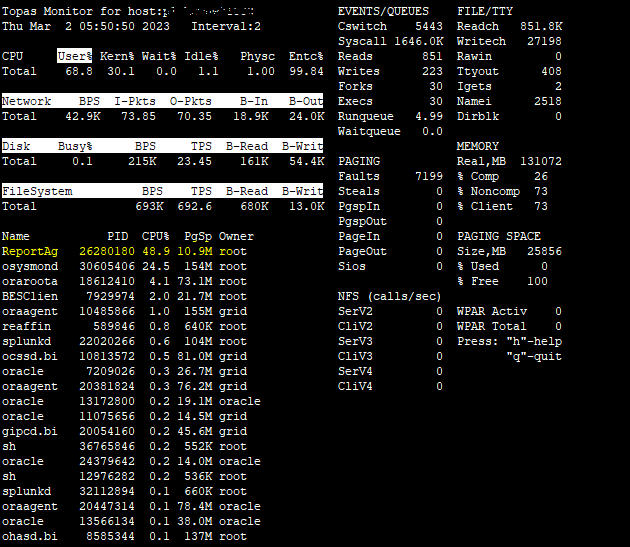Select the FILE/TTY heading
Viewport: 630px width, 547px height.
pos(485,11)
